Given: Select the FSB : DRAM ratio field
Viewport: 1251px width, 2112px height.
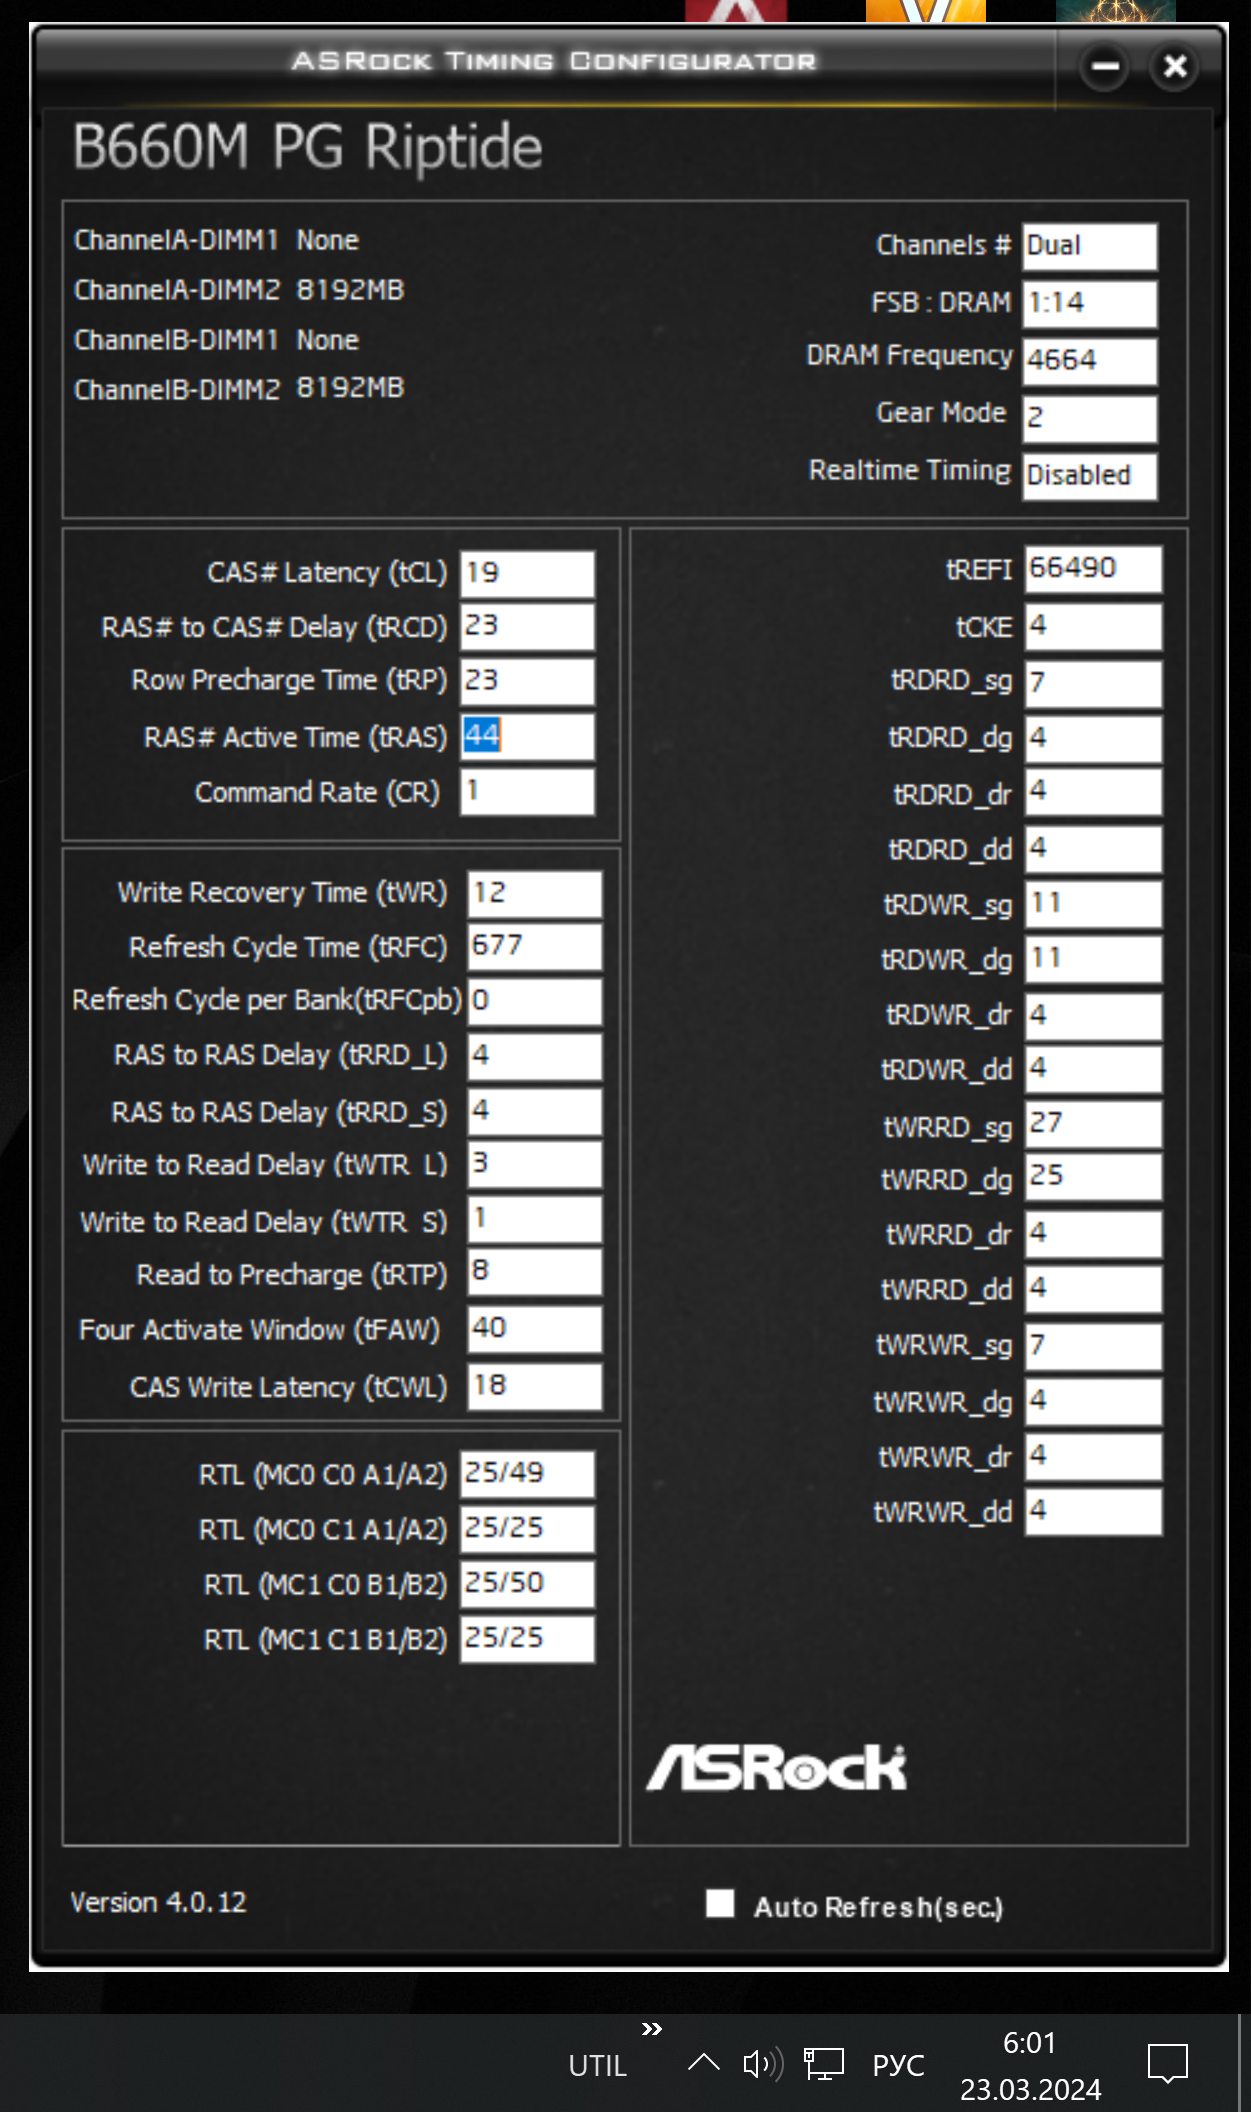Looking at the screenshot, I should click(x=1090, y=304).
